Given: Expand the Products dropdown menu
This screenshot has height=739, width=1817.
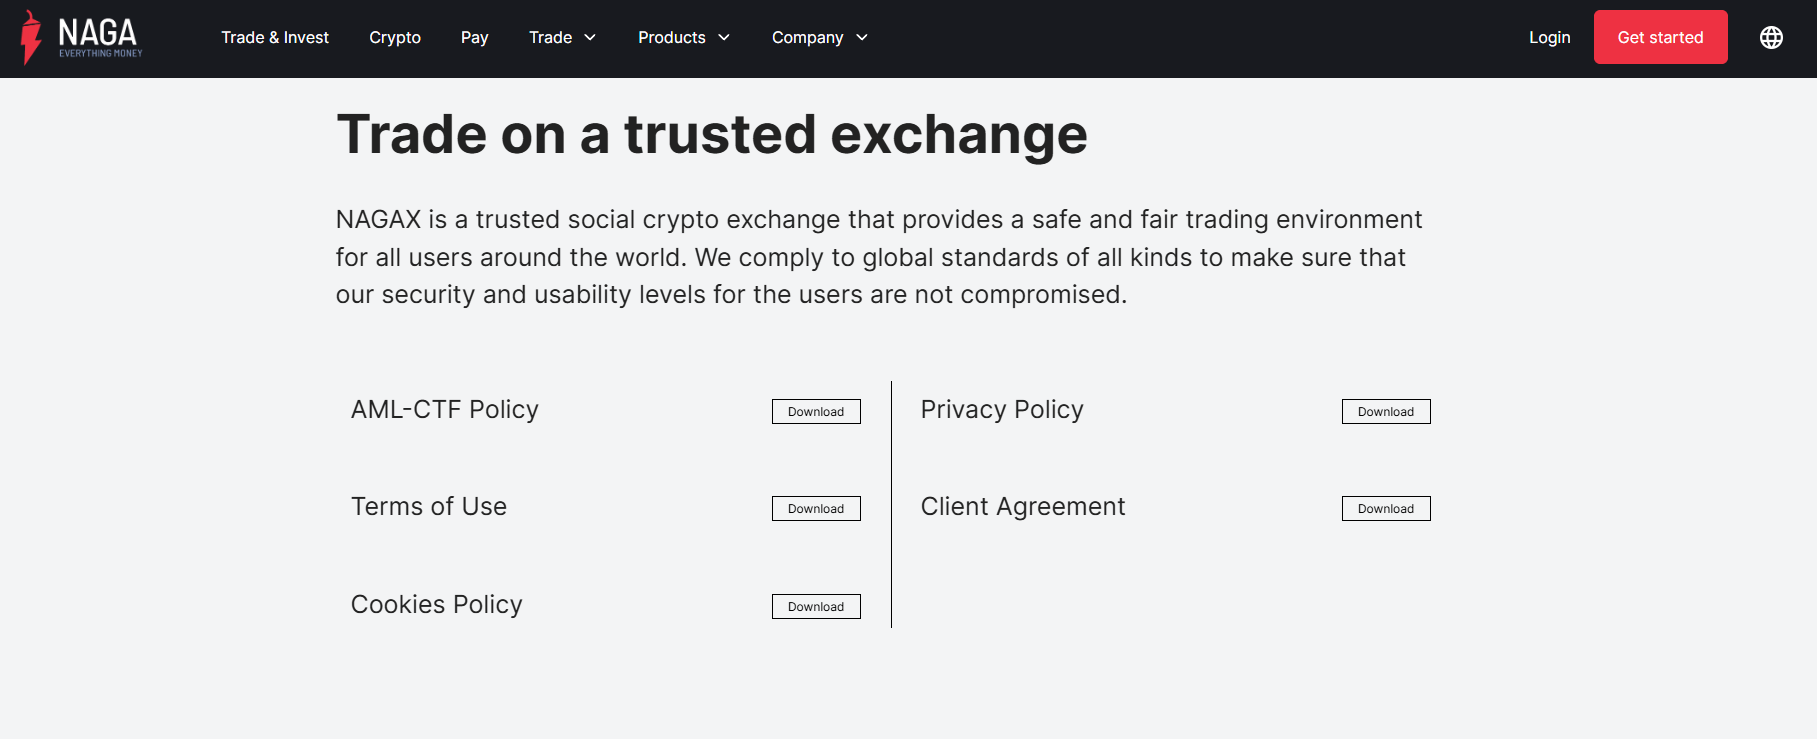Looking at the screenshot, I should coord(684,37).
